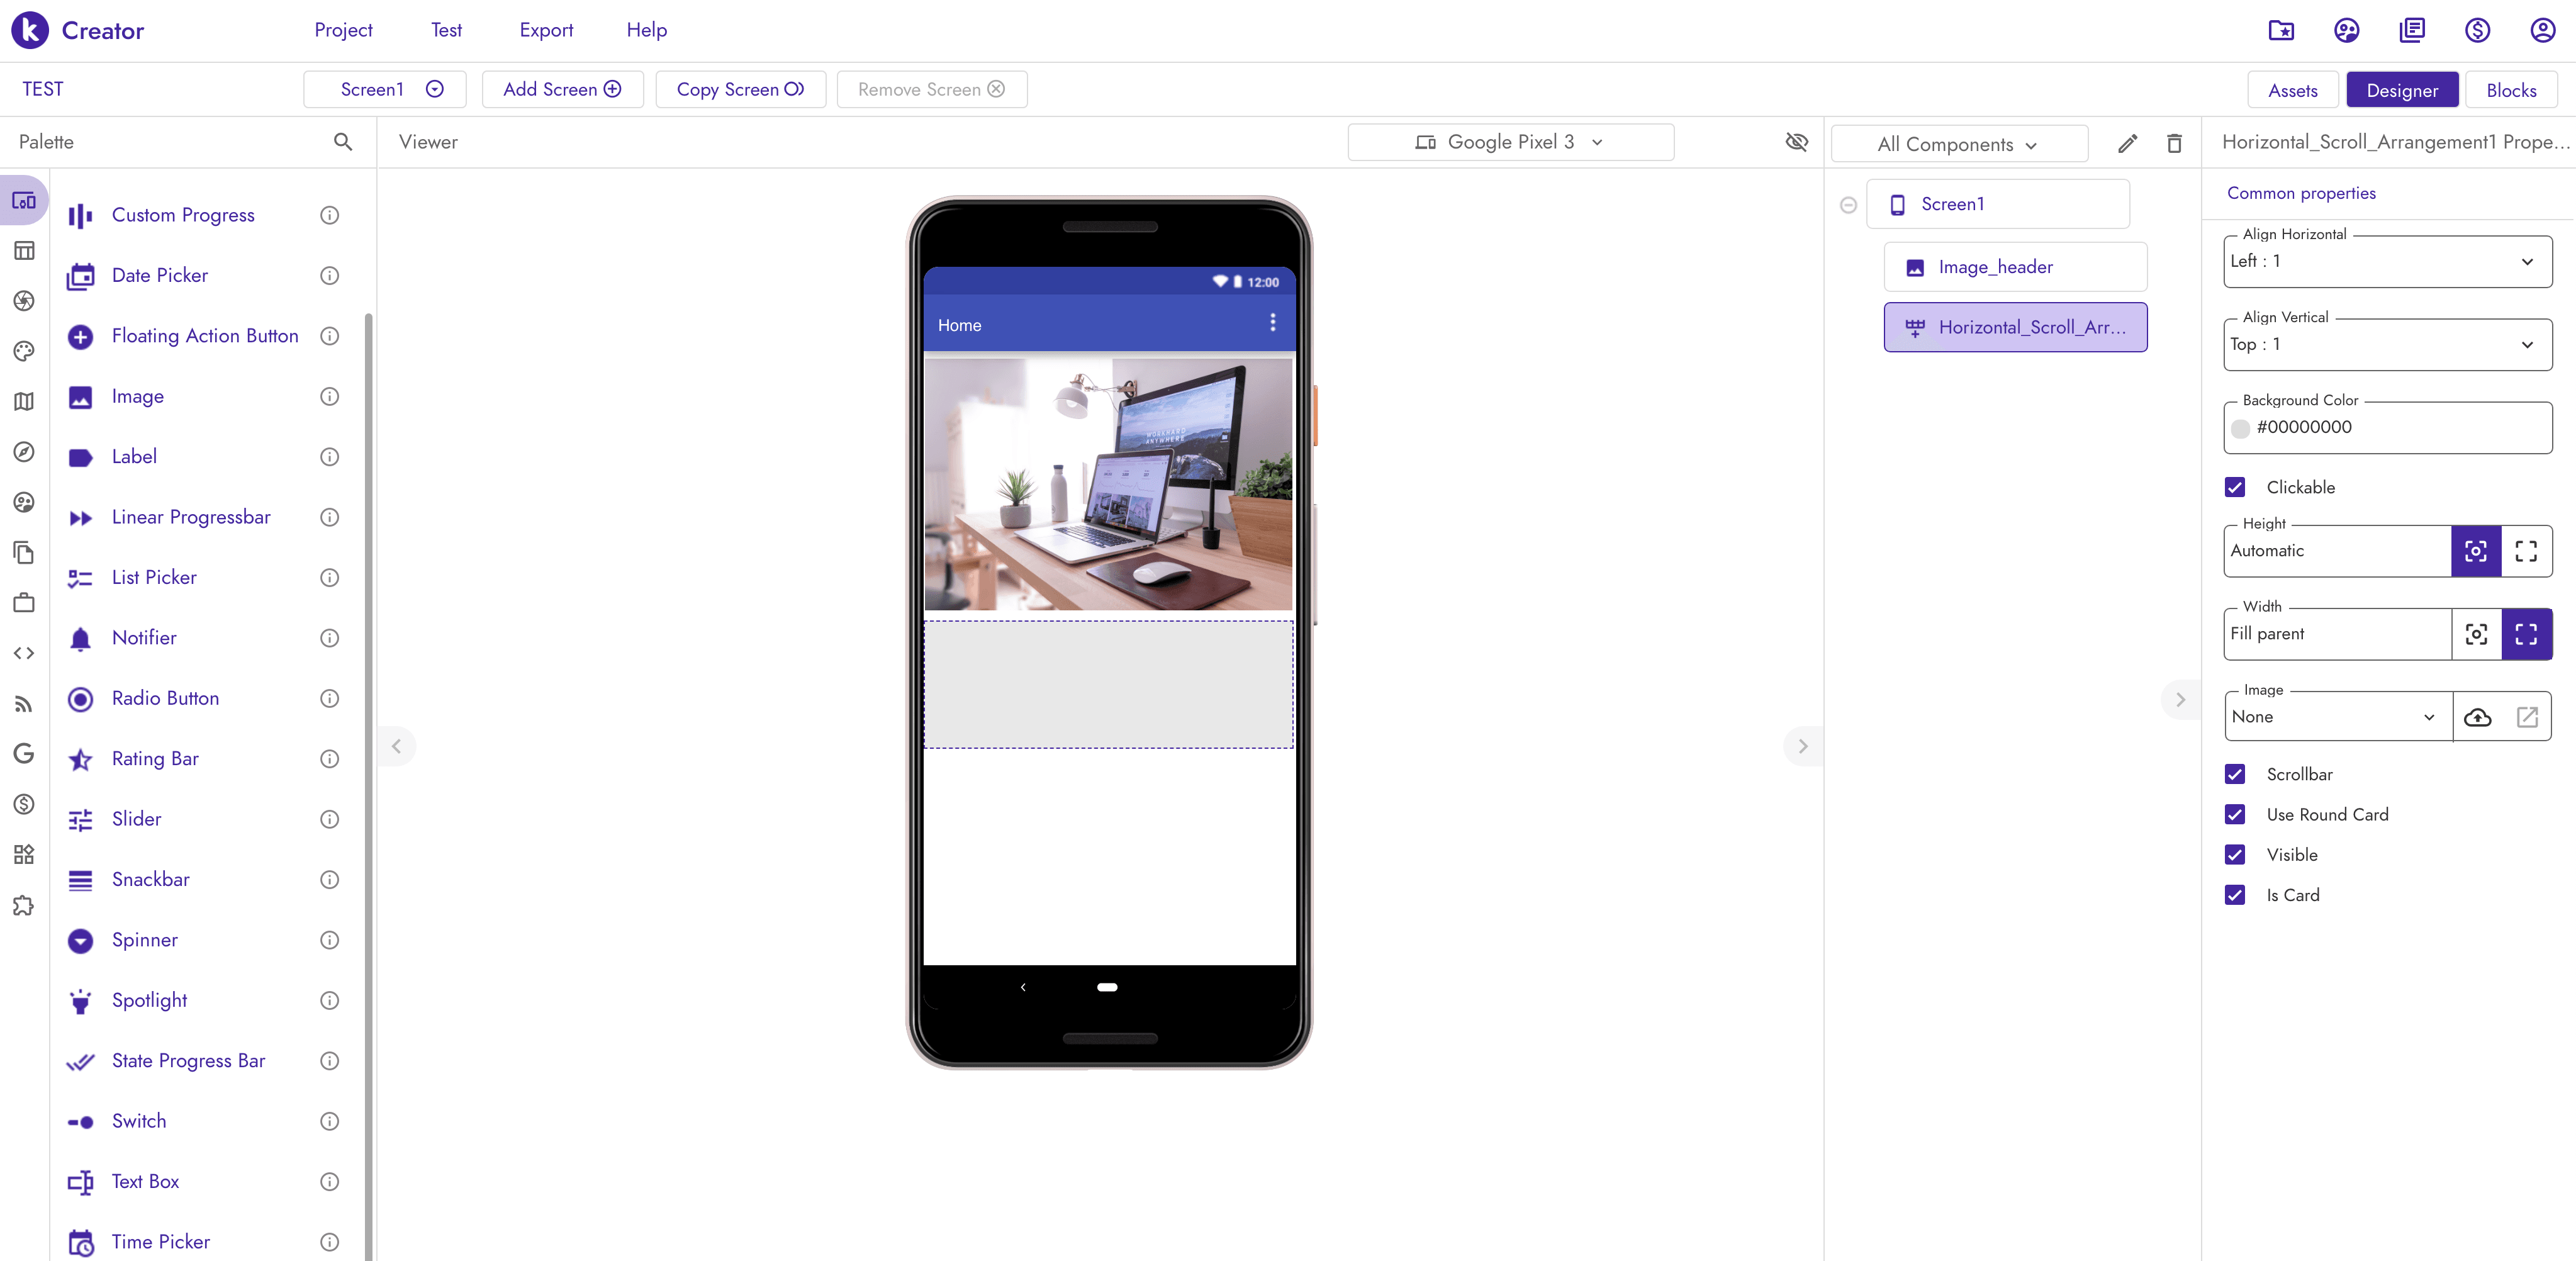
Task: Uncheck the Is Card checkbox
Action: tap(2235, 895)
